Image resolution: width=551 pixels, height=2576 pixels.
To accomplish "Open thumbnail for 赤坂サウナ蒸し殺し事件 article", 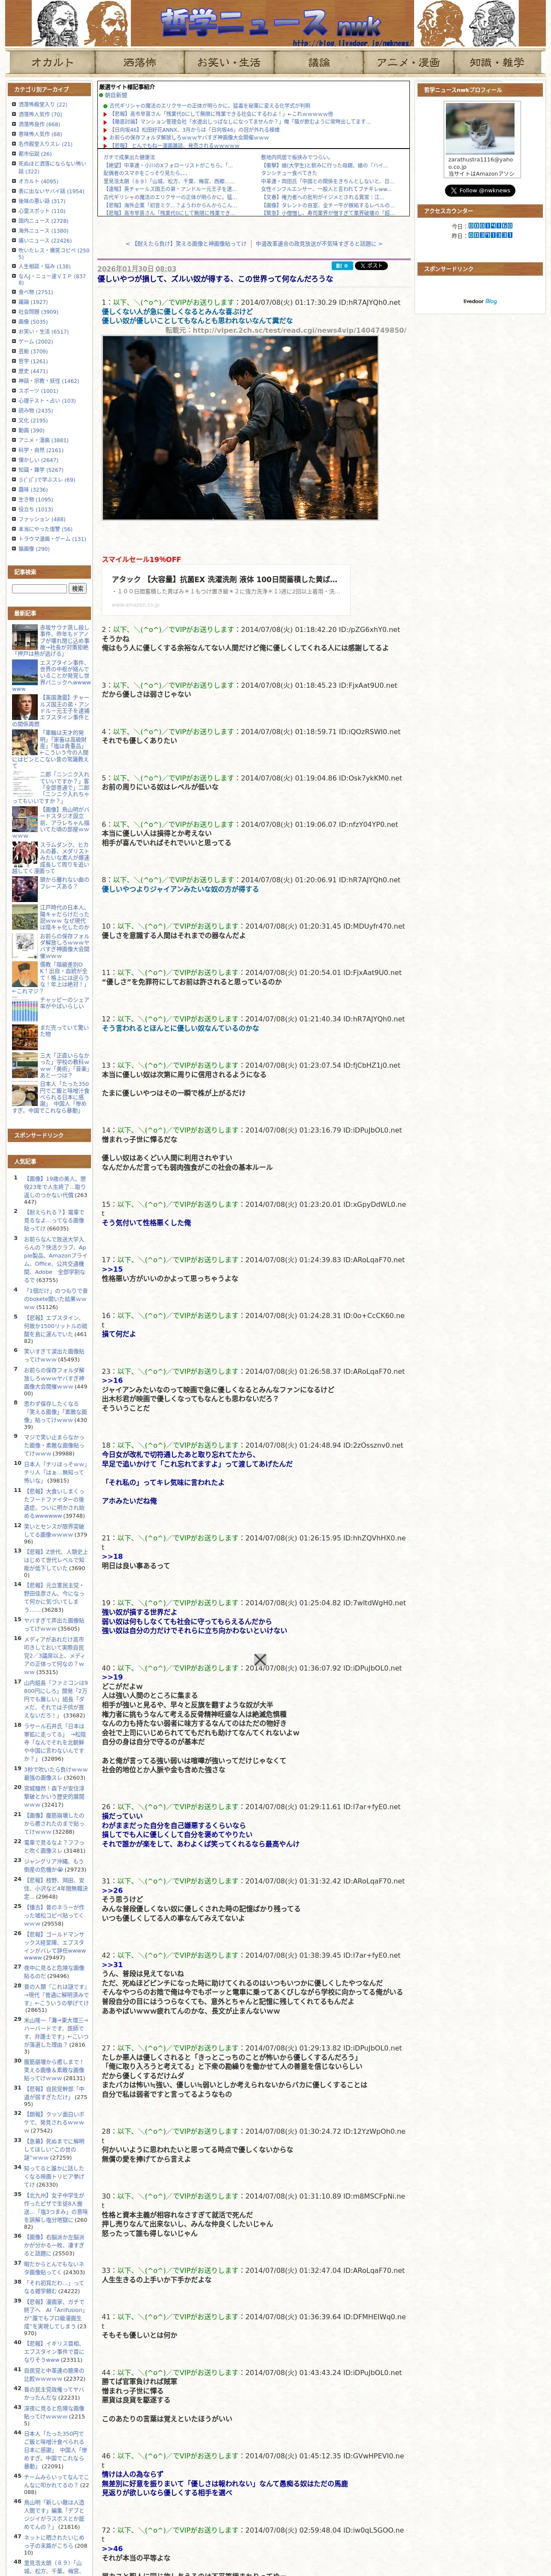I will (x=25, y=637).
